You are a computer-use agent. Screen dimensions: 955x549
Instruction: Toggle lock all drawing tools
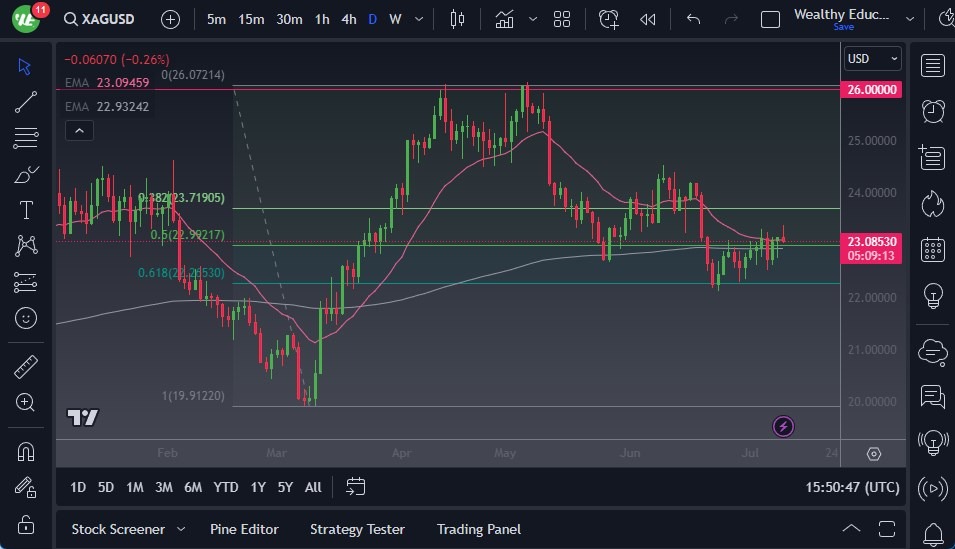[x=26, y=524]
